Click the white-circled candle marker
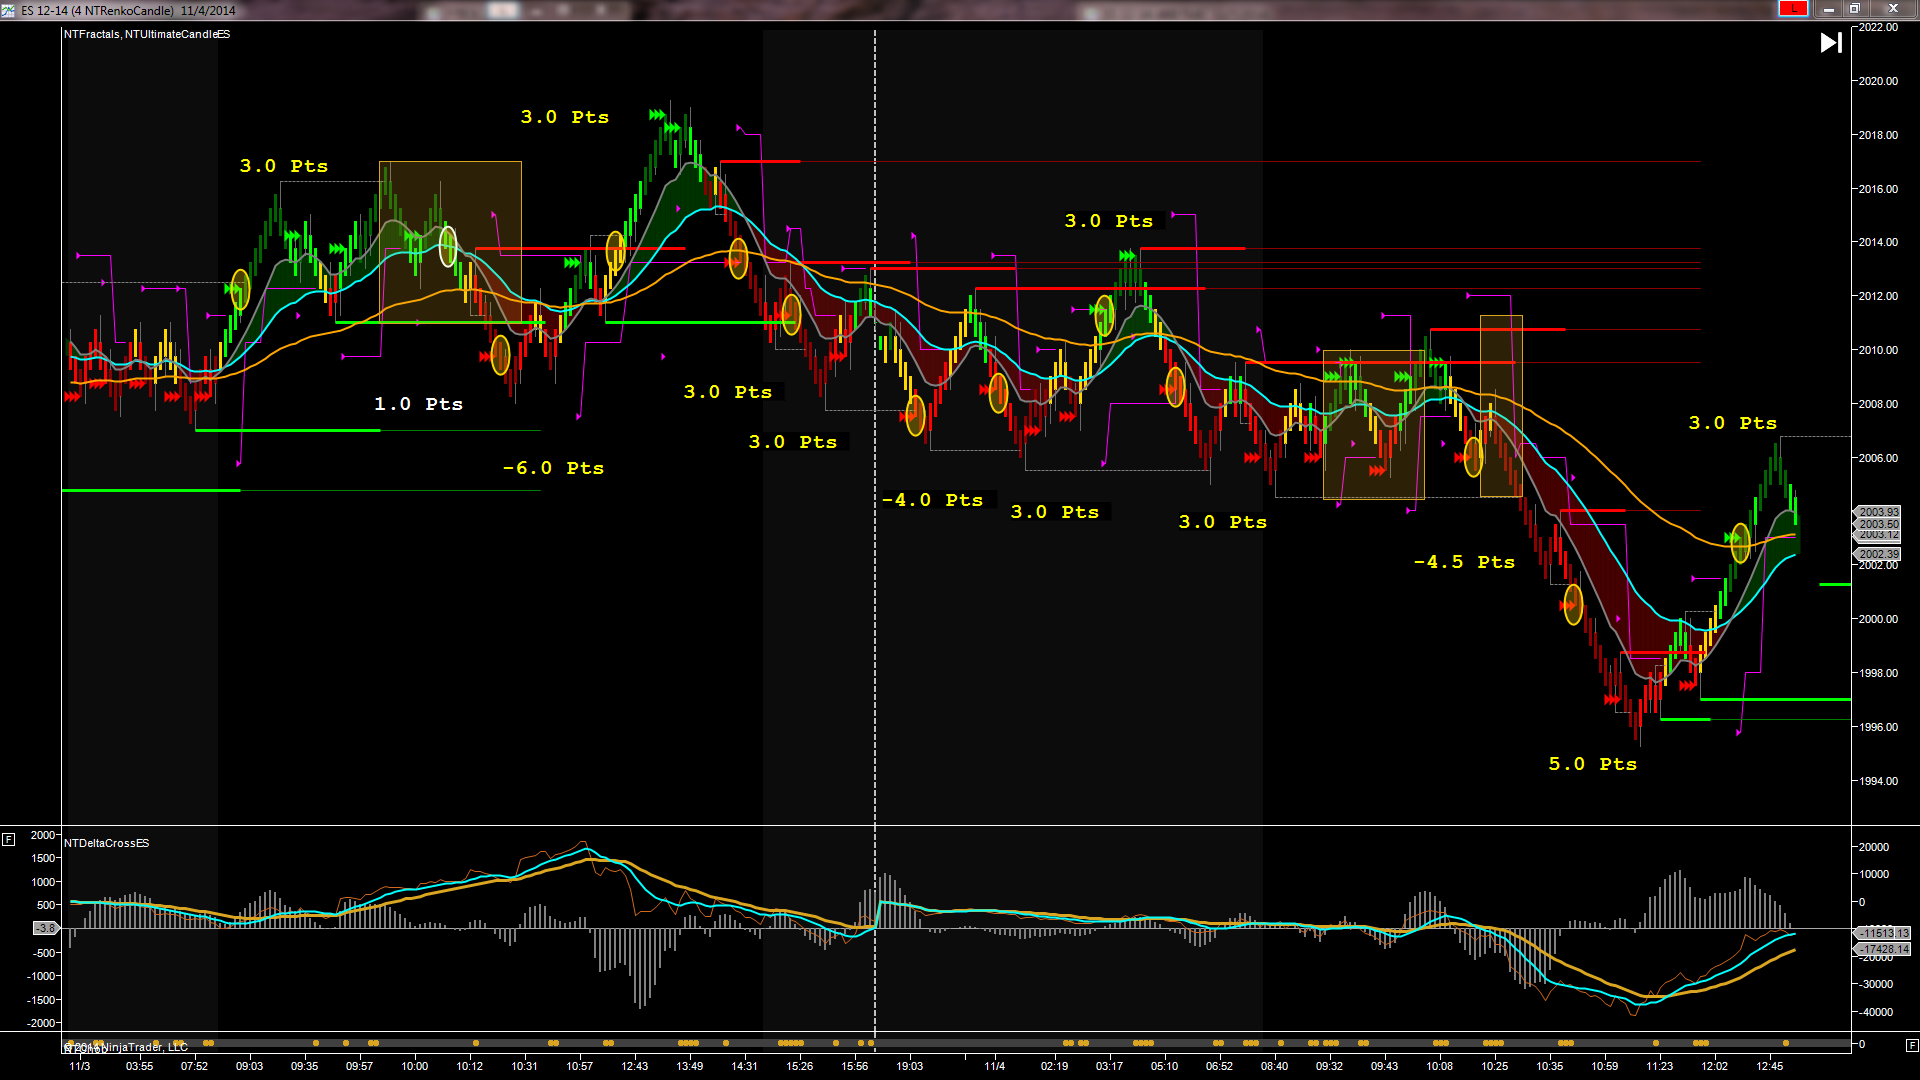Viewport: 1920px width, 1080px height. pyautogui.click(x=448, y=246)
